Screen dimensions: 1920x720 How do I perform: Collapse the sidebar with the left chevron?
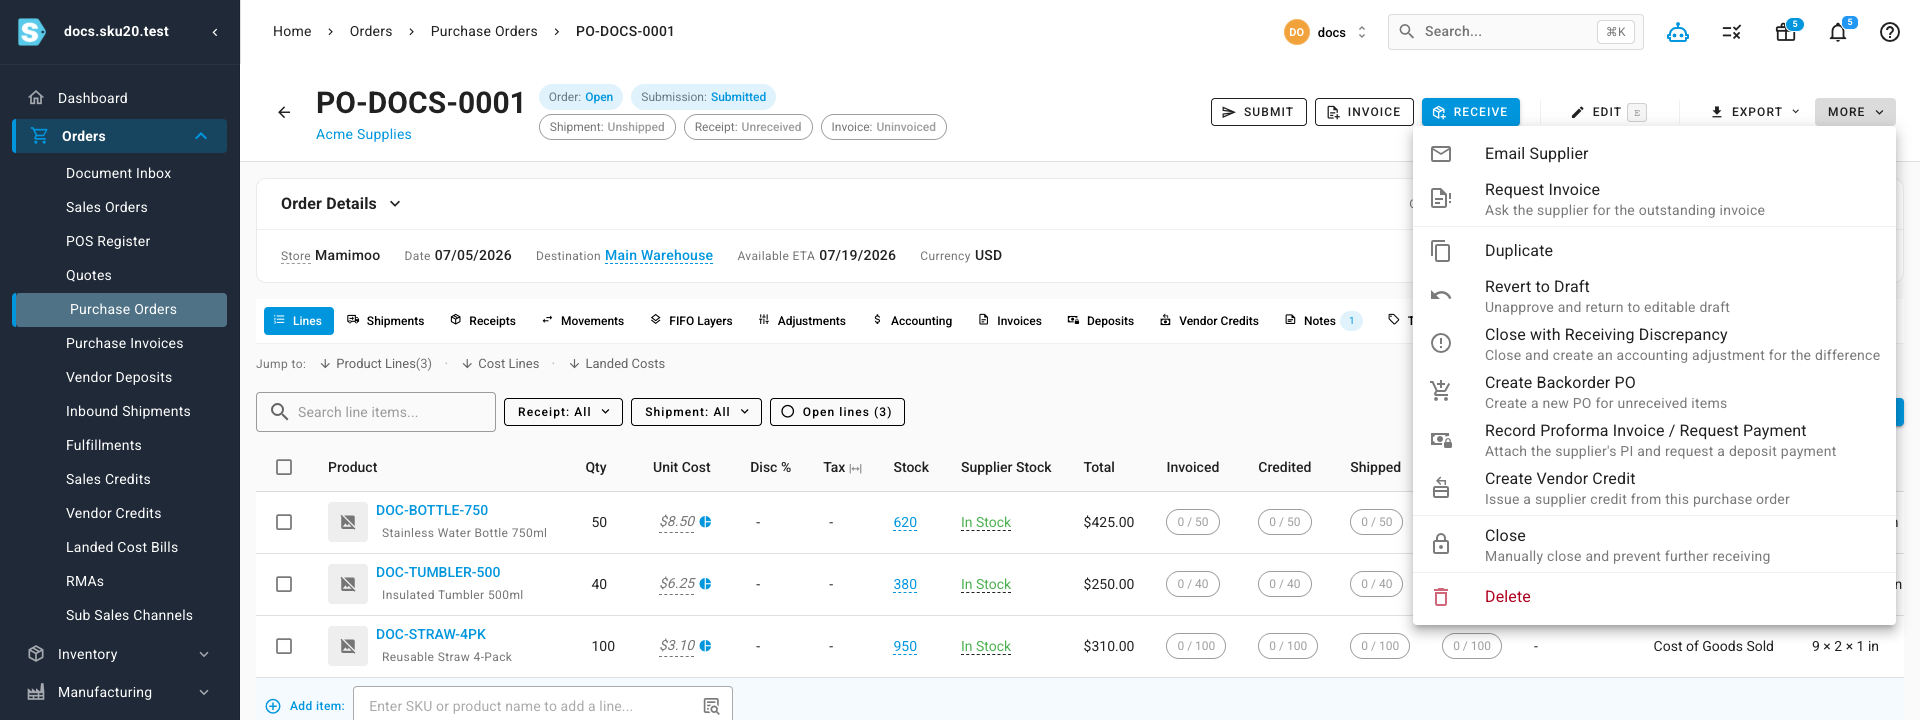pyautogui.click(x=215, y=32)
